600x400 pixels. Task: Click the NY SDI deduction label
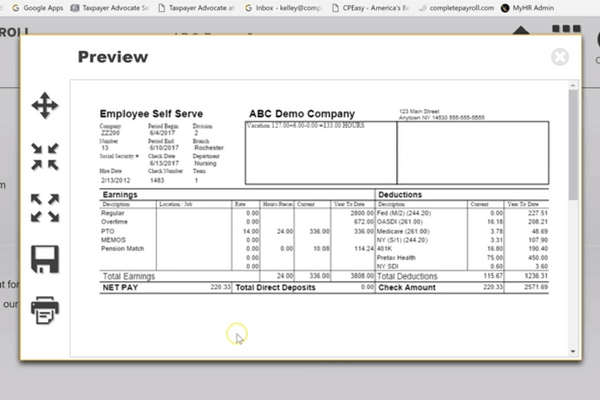[x=388, y=266]
